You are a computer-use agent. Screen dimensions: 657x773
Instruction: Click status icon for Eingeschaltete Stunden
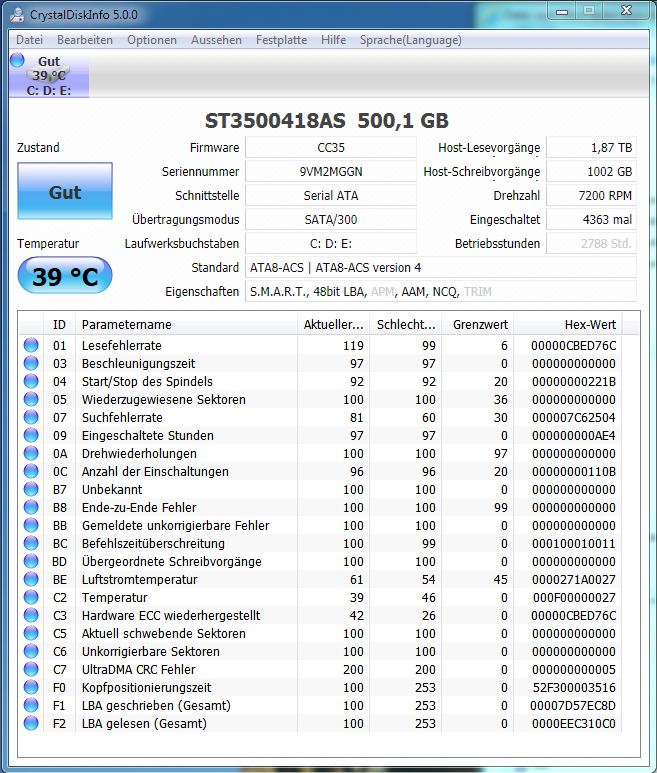coord(31,435)
